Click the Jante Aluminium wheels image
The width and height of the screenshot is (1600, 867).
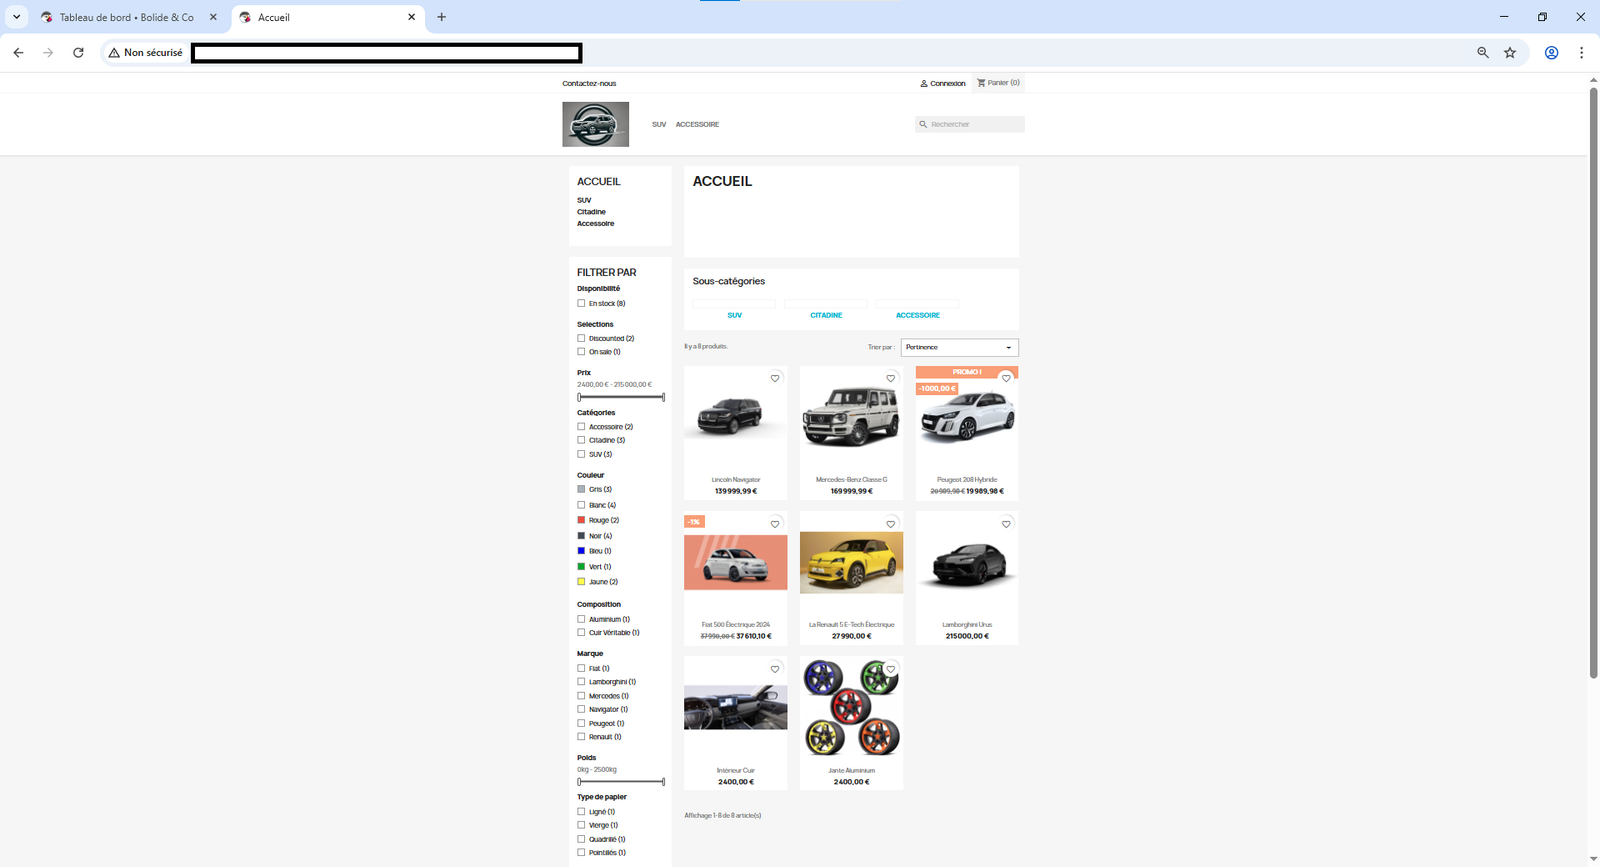851,708
